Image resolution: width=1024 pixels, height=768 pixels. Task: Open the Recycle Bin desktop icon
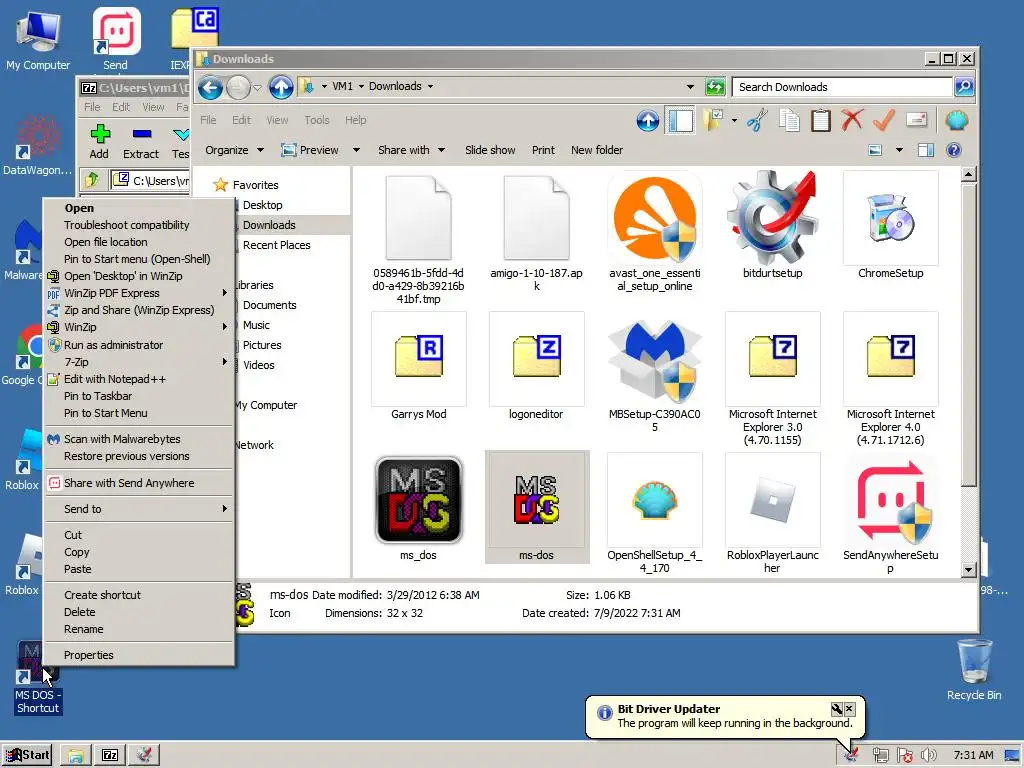(974, 669)
